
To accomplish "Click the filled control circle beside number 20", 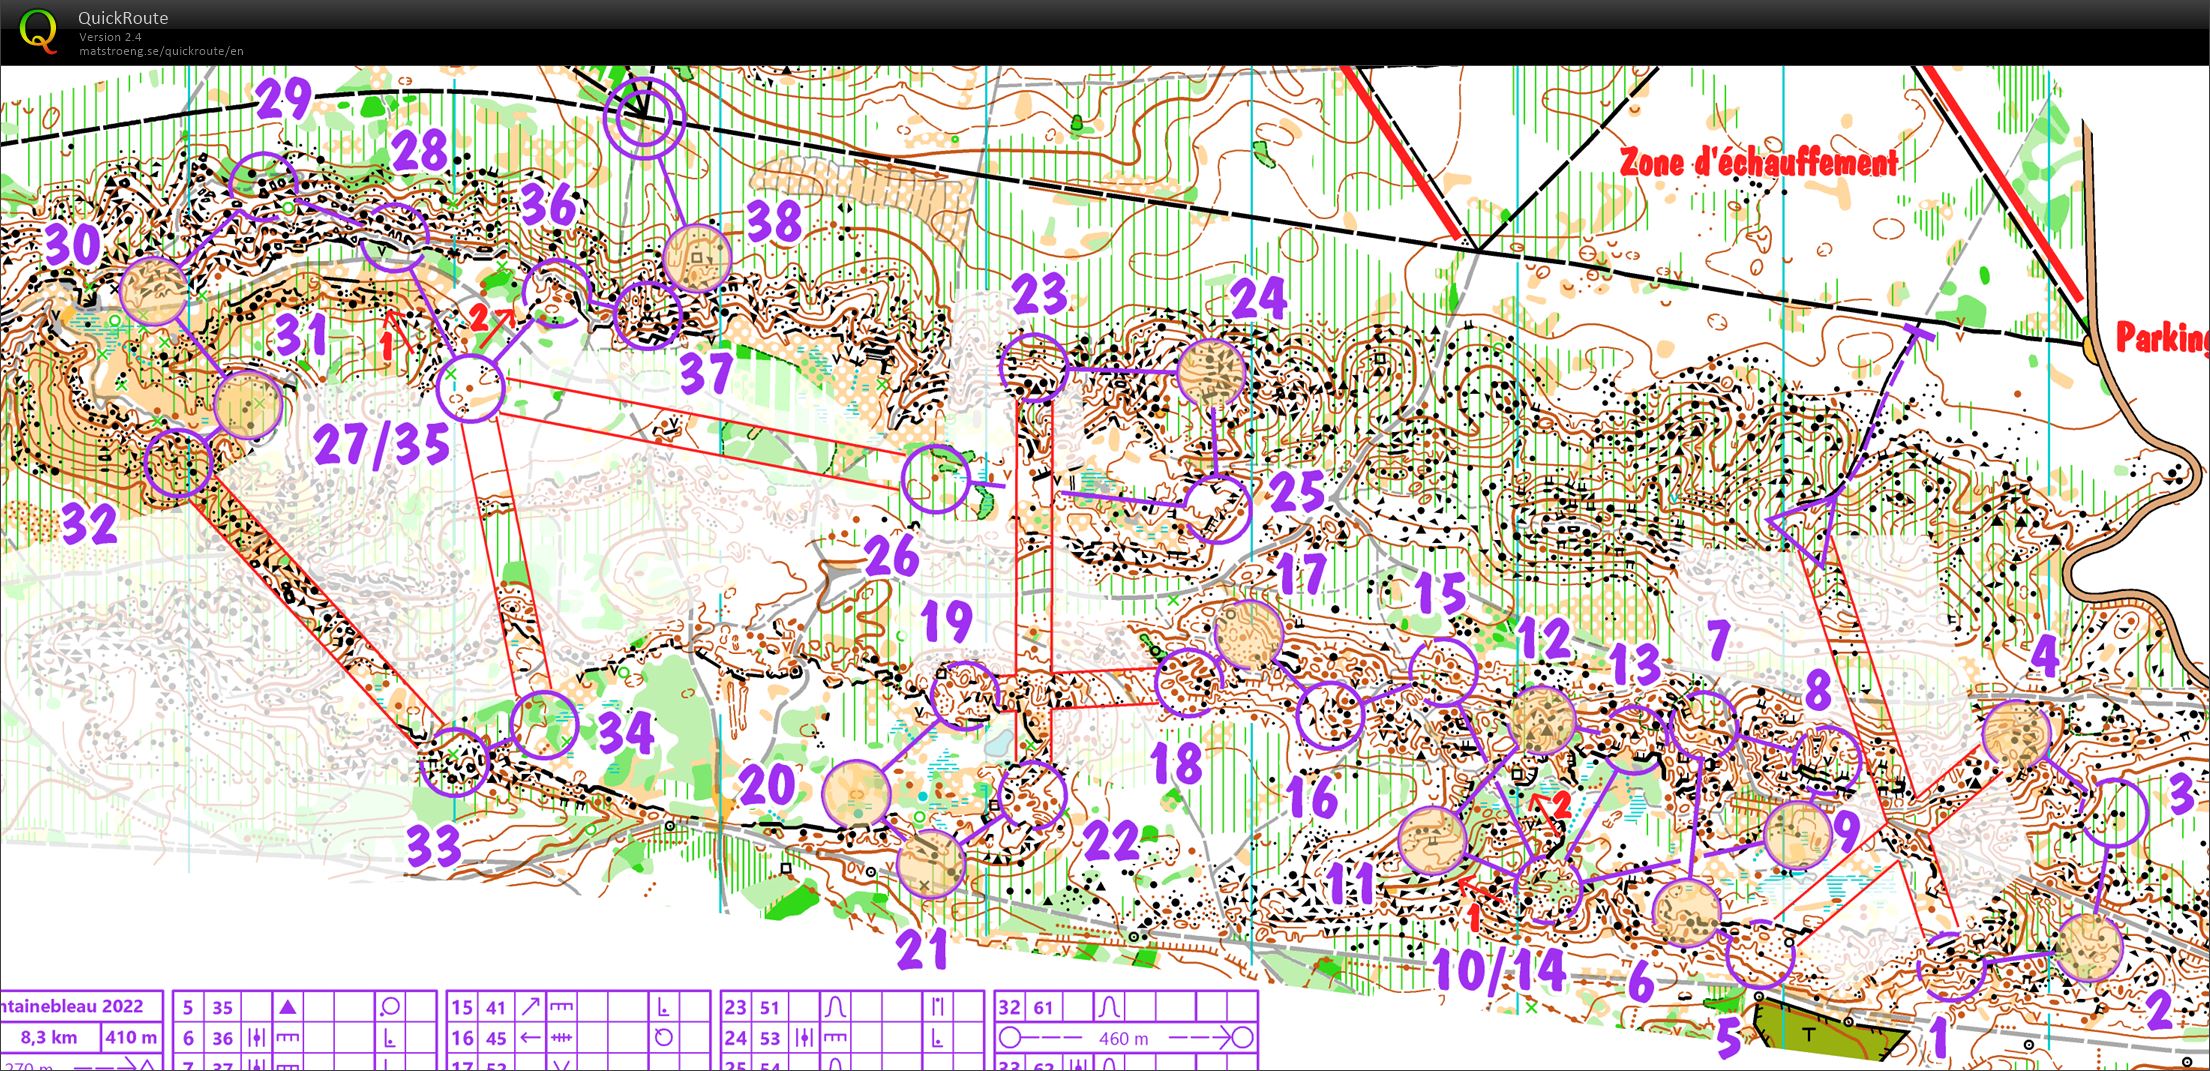I will (x=856, y=794).
